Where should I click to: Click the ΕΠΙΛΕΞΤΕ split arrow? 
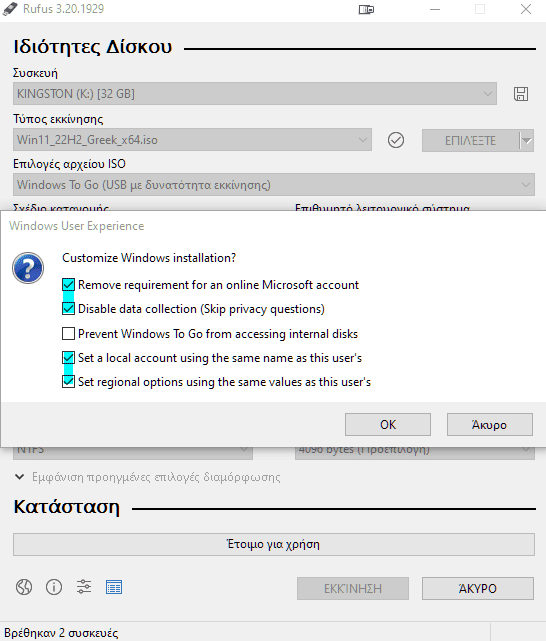coord(527,141)
